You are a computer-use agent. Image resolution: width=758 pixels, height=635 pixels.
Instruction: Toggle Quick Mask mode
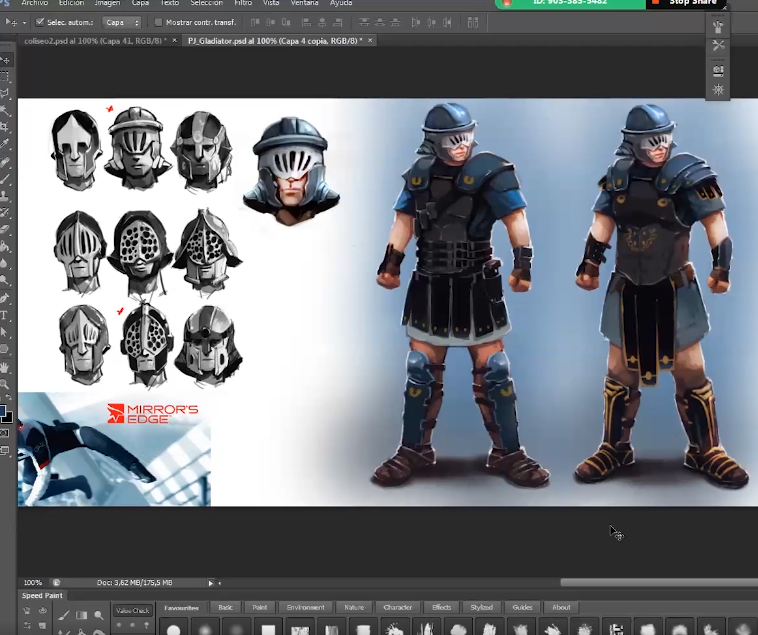[x=5, y=434]
